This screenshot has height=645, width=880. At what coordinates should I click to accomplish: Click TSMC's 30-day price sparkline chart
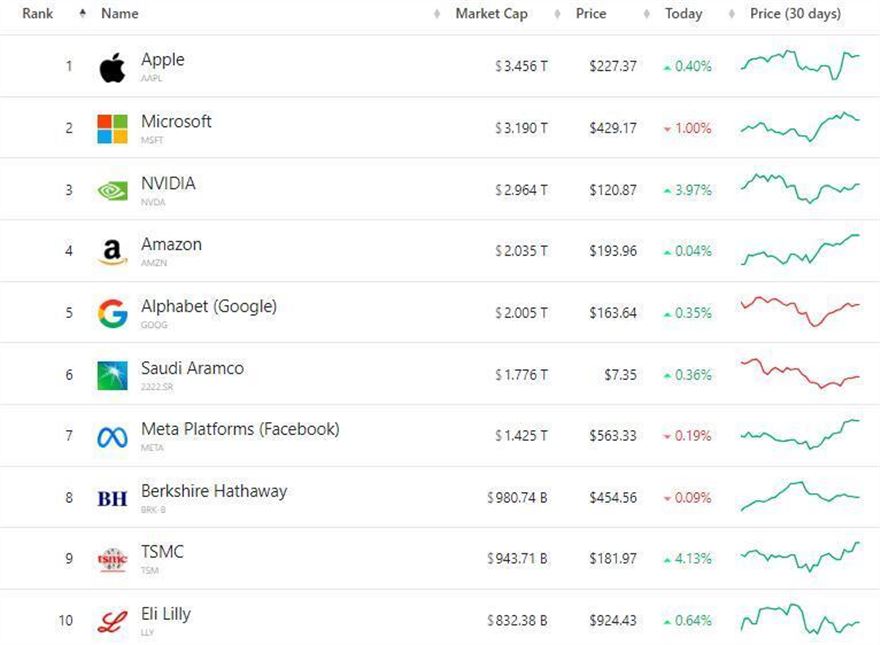pyautogui.click(x=800, y=557)
